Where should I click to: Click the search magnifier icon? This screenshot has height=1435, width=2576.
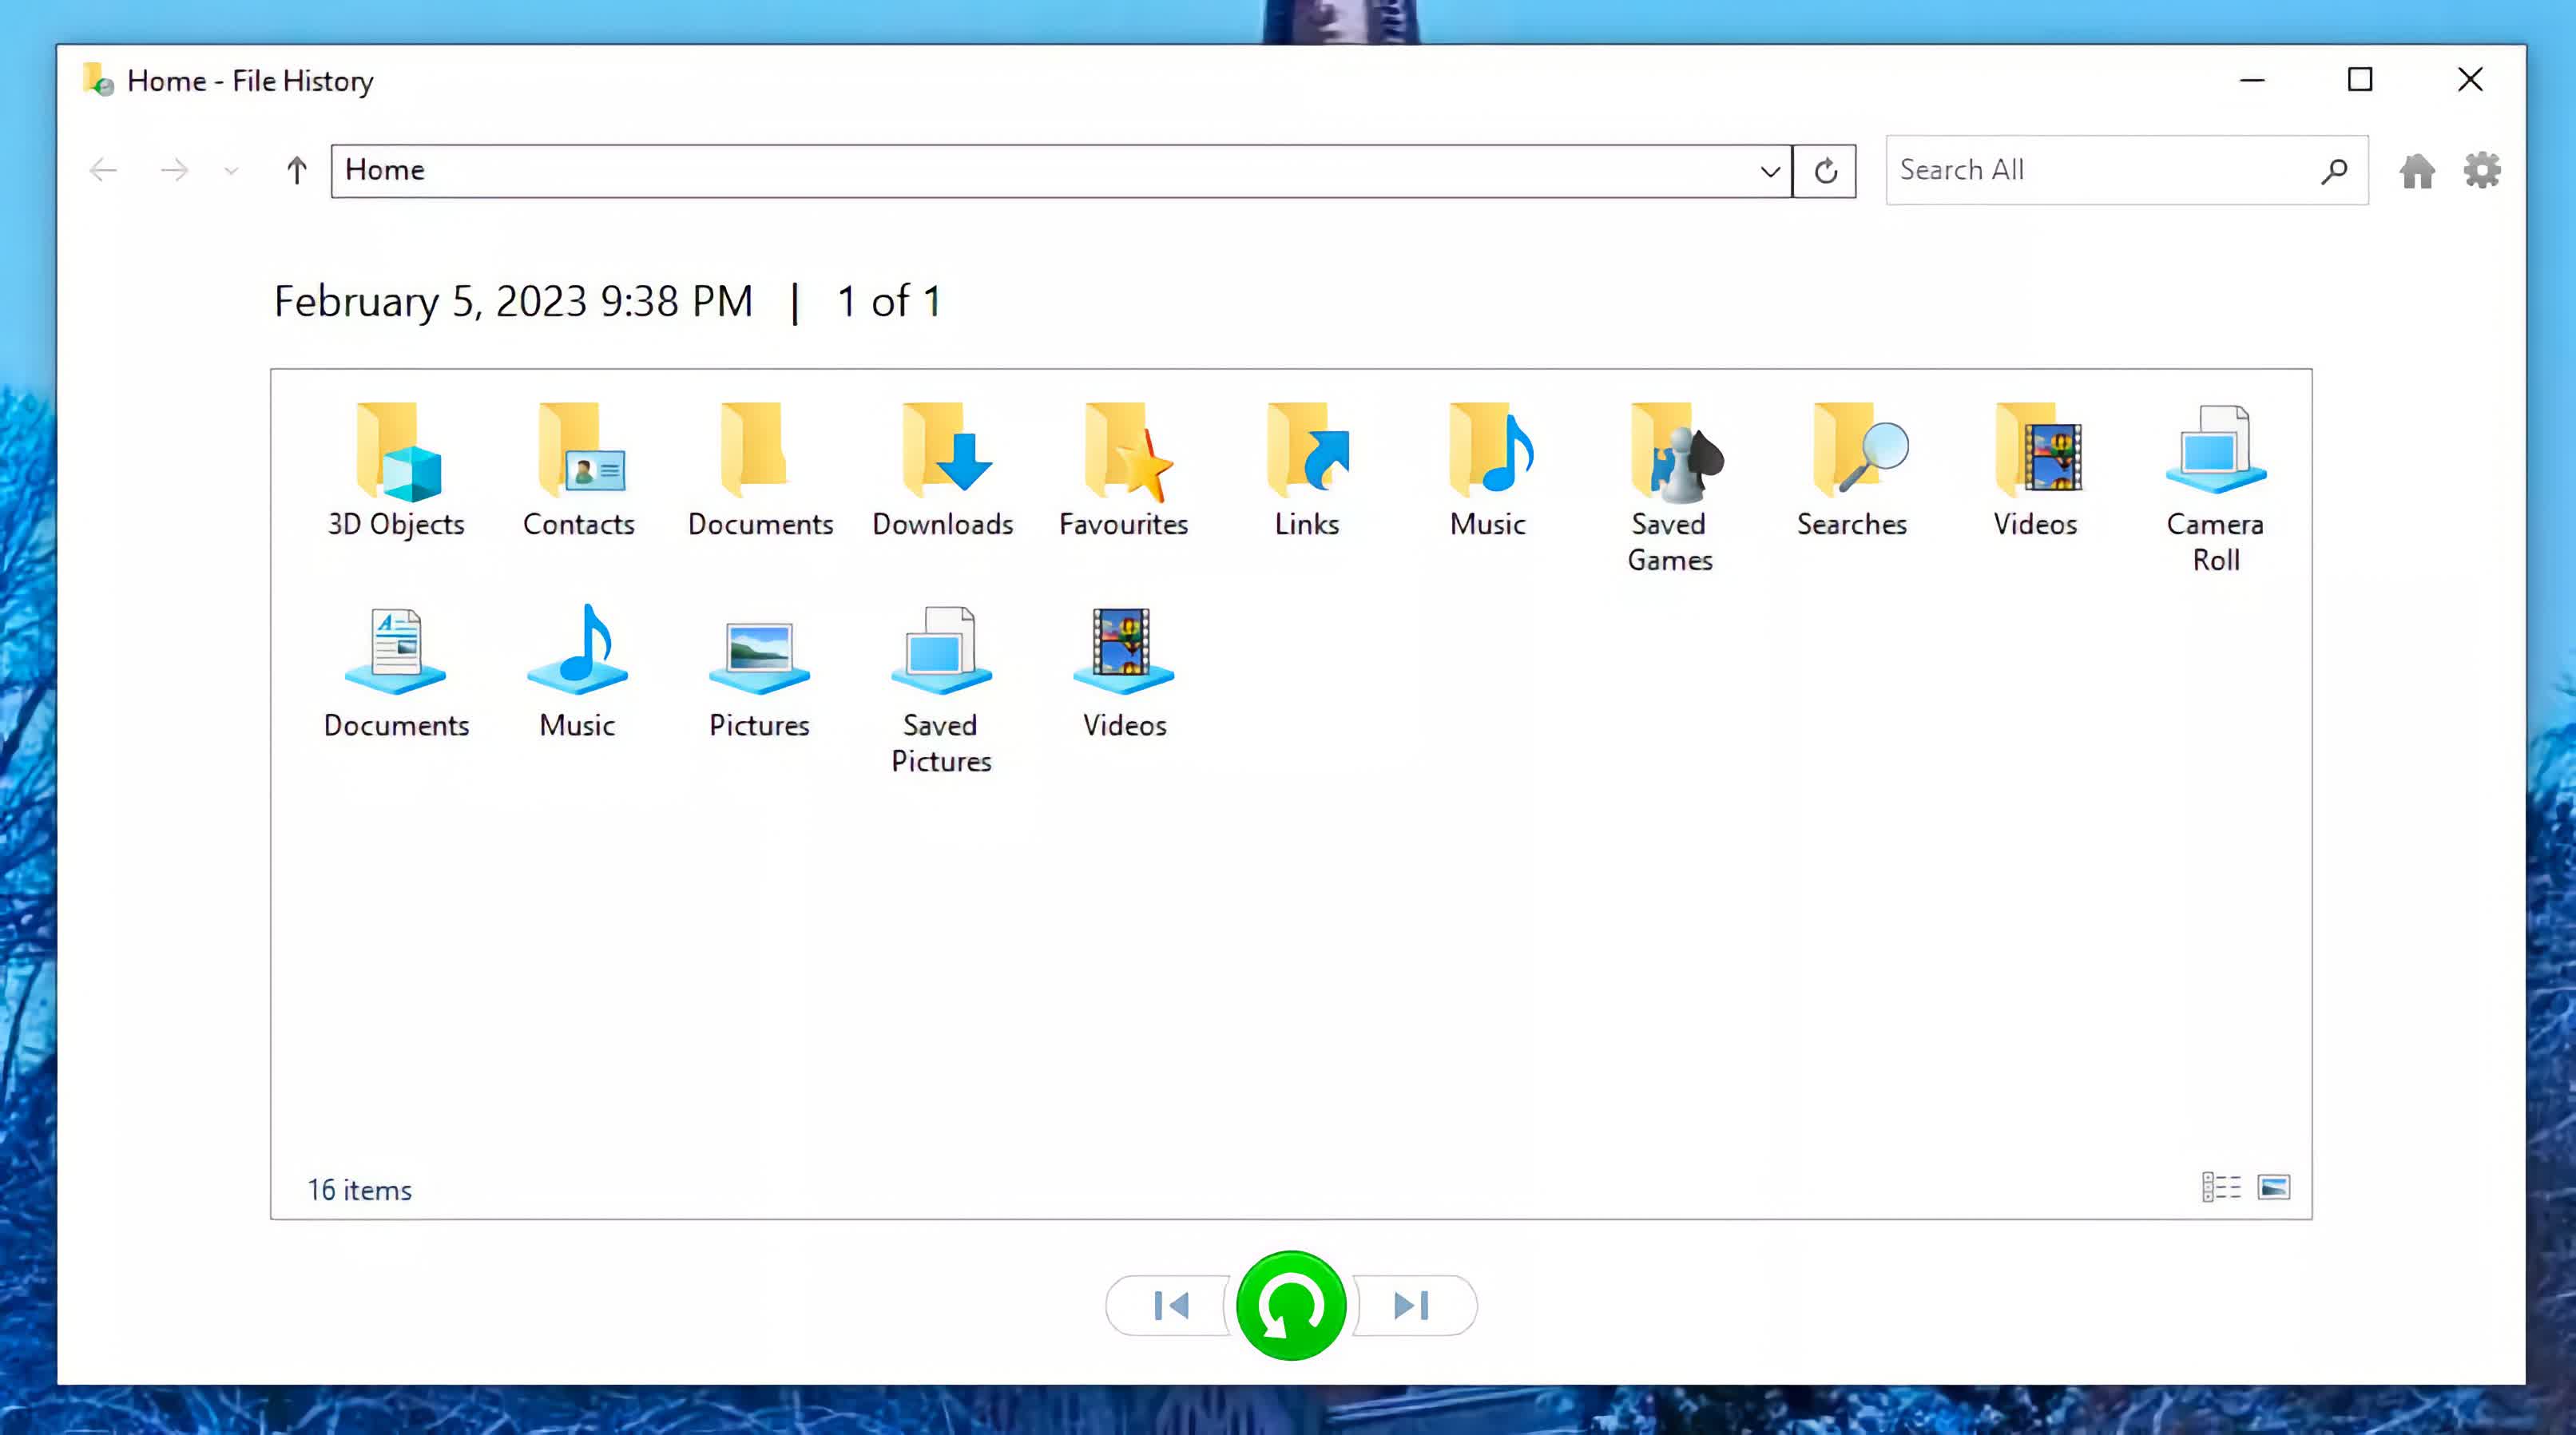(x=2334, y=171)
